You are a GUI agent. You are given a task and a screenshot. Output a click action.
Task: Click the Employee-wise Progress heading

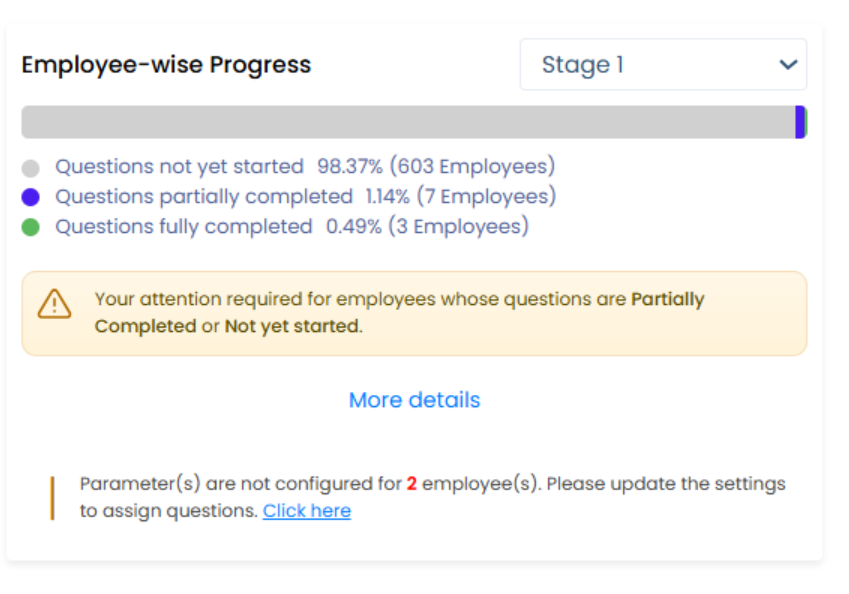tap(166, 65)
